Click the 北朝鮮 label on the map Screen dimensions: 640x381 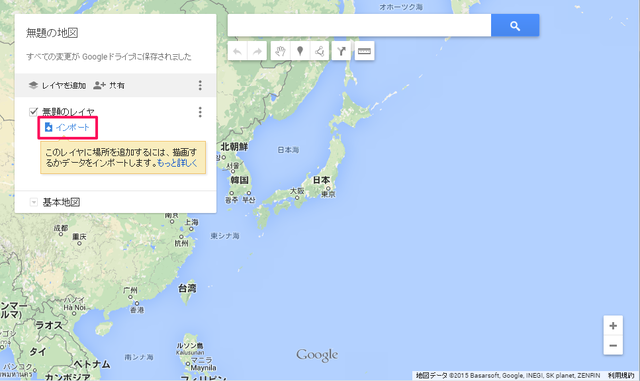pos(235,147)
